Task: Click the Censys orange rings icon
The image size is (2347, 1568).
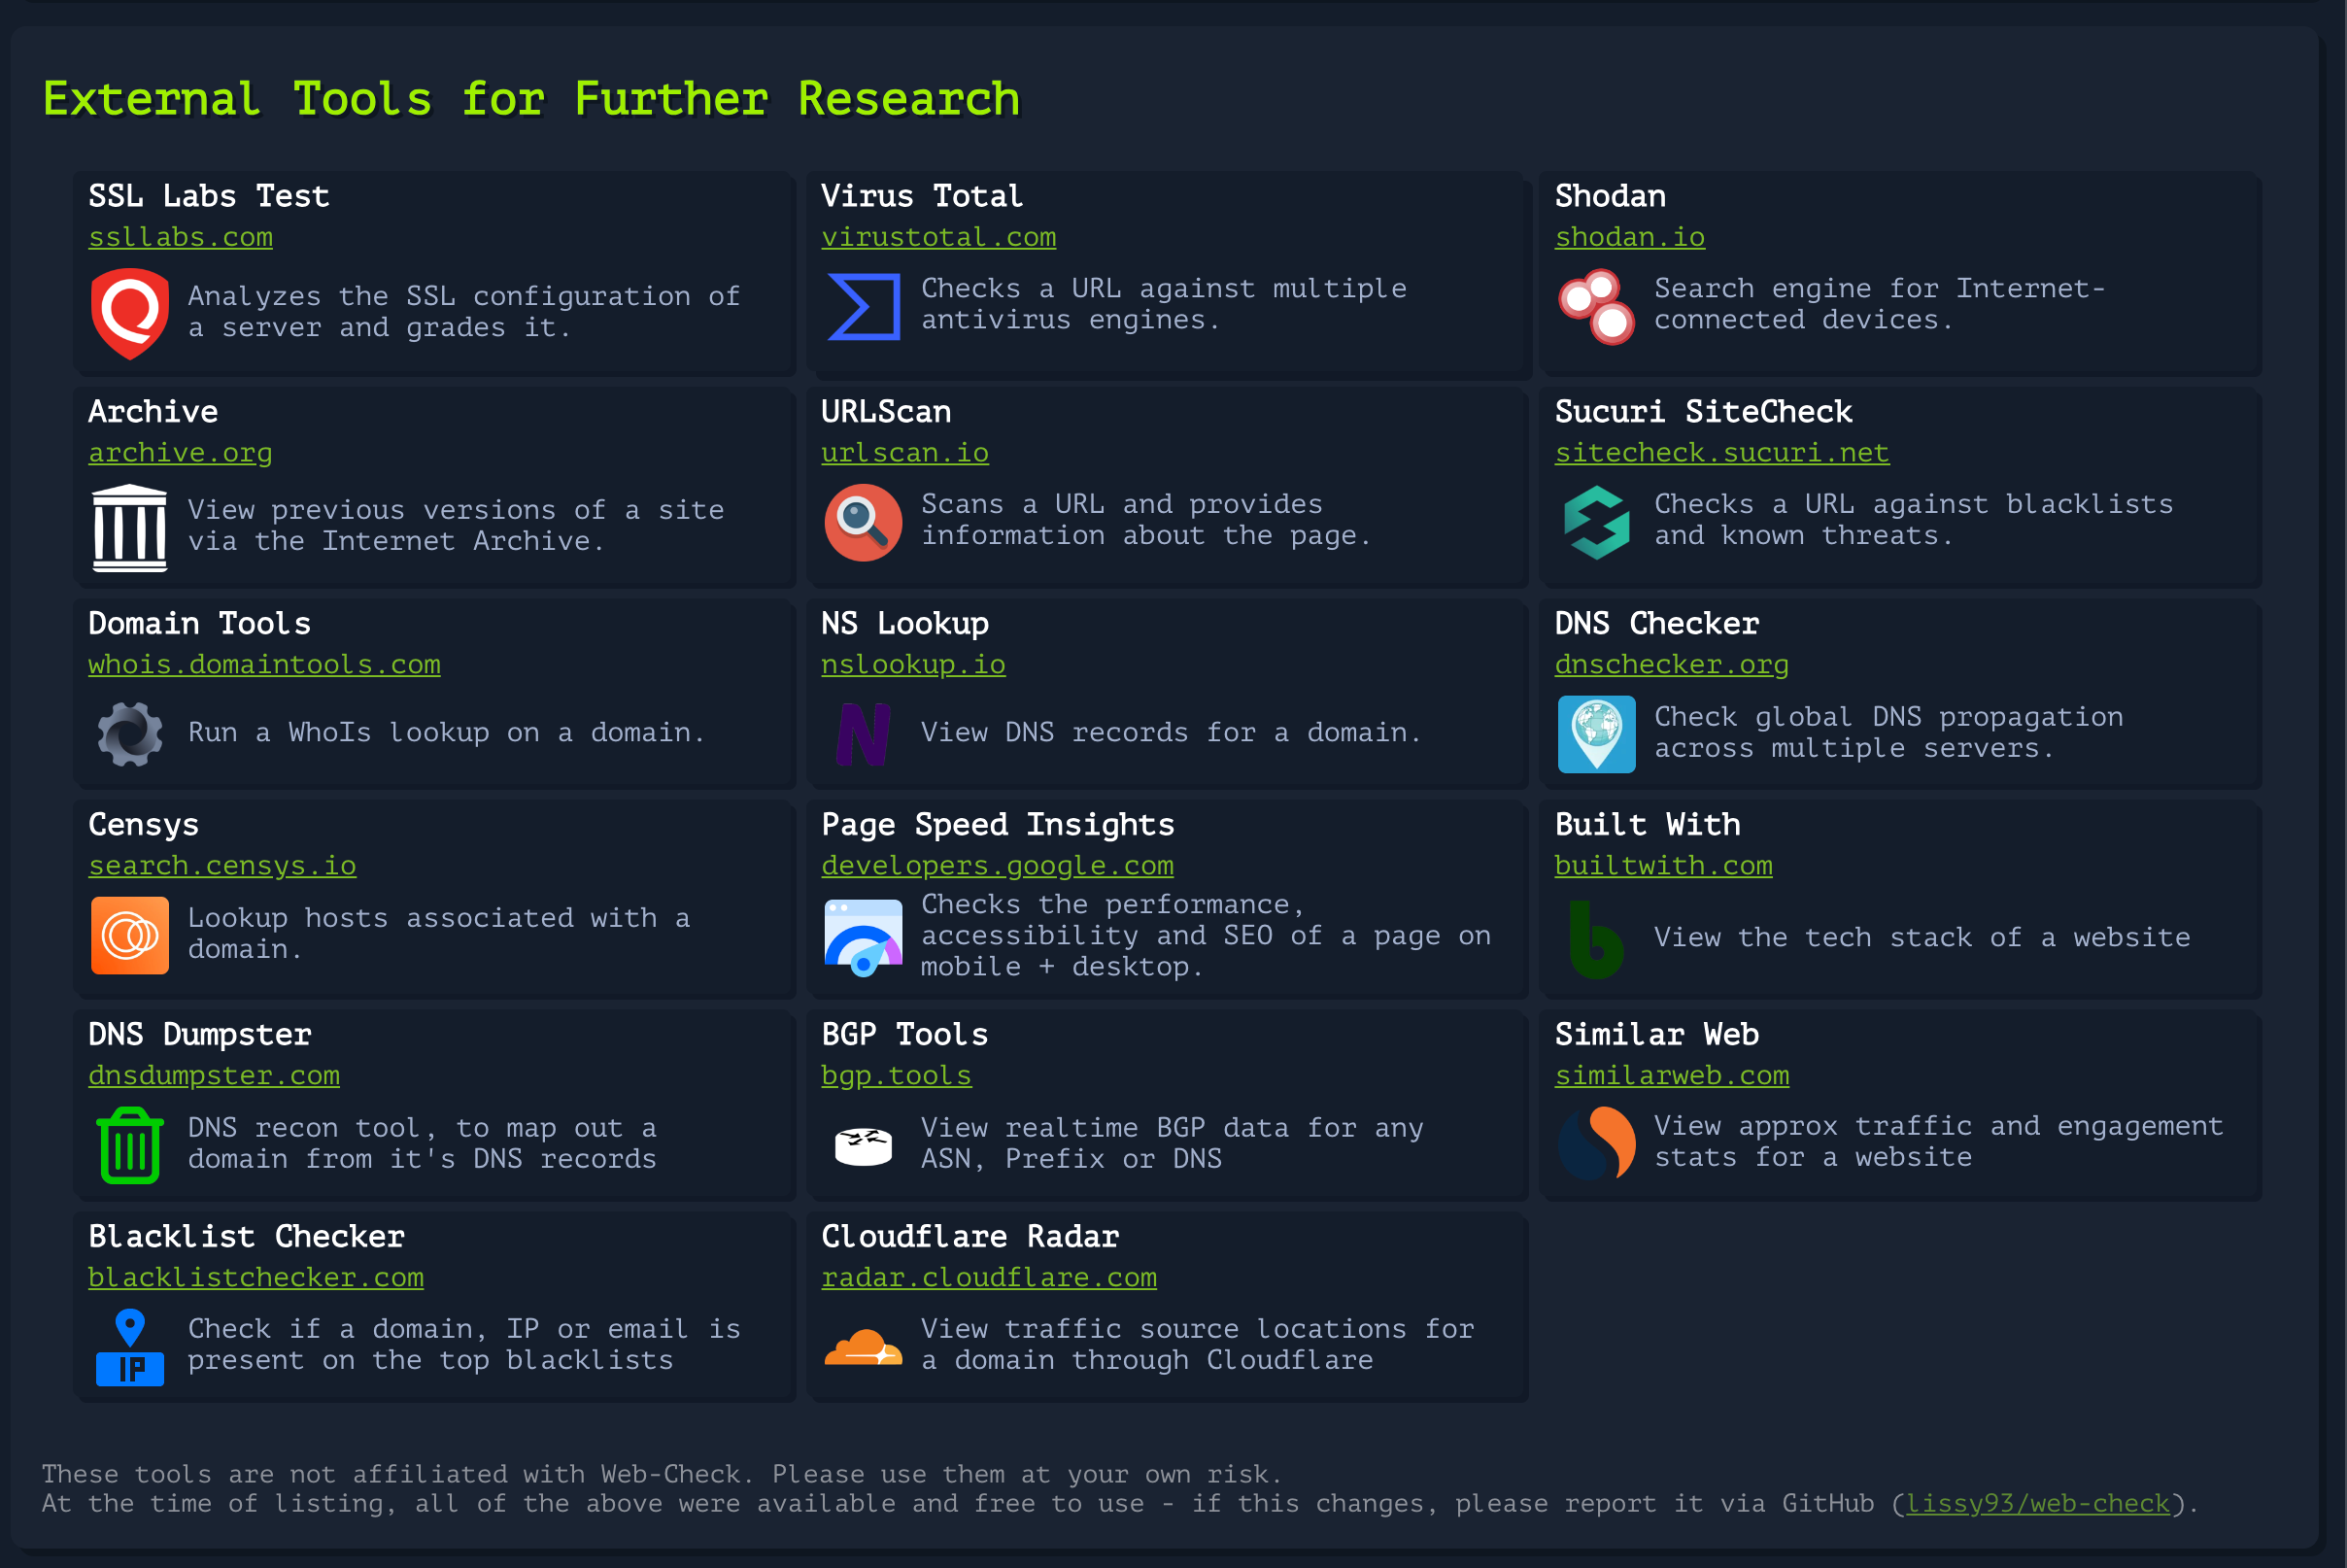Action: coord(130,935)
